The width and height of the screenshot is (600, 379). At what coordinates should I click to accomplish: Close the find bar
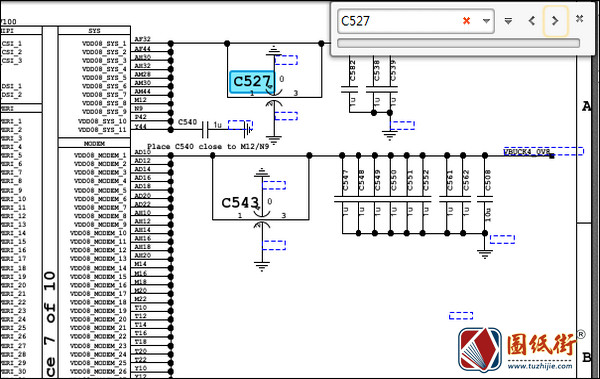[580, 19]
